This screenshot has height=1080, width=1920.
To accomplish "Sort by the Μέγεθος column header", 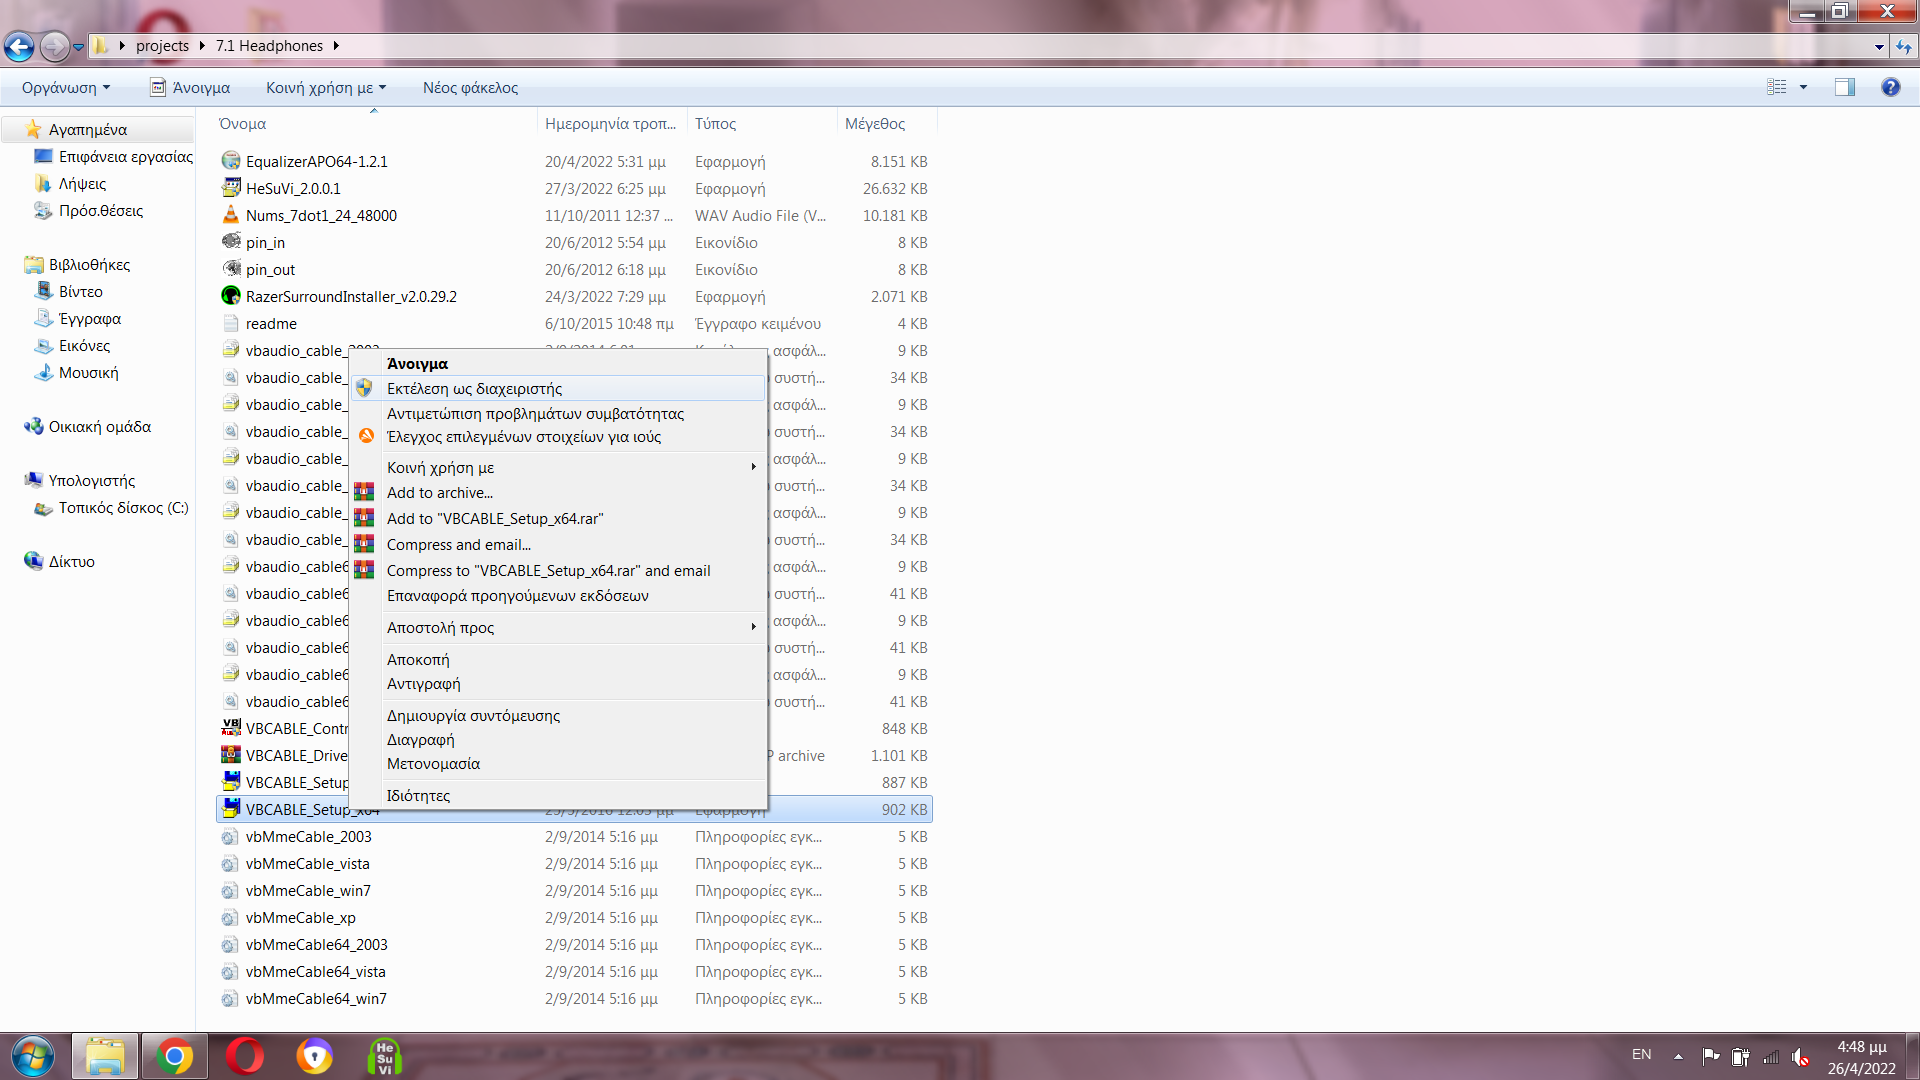I will (875, 124).
